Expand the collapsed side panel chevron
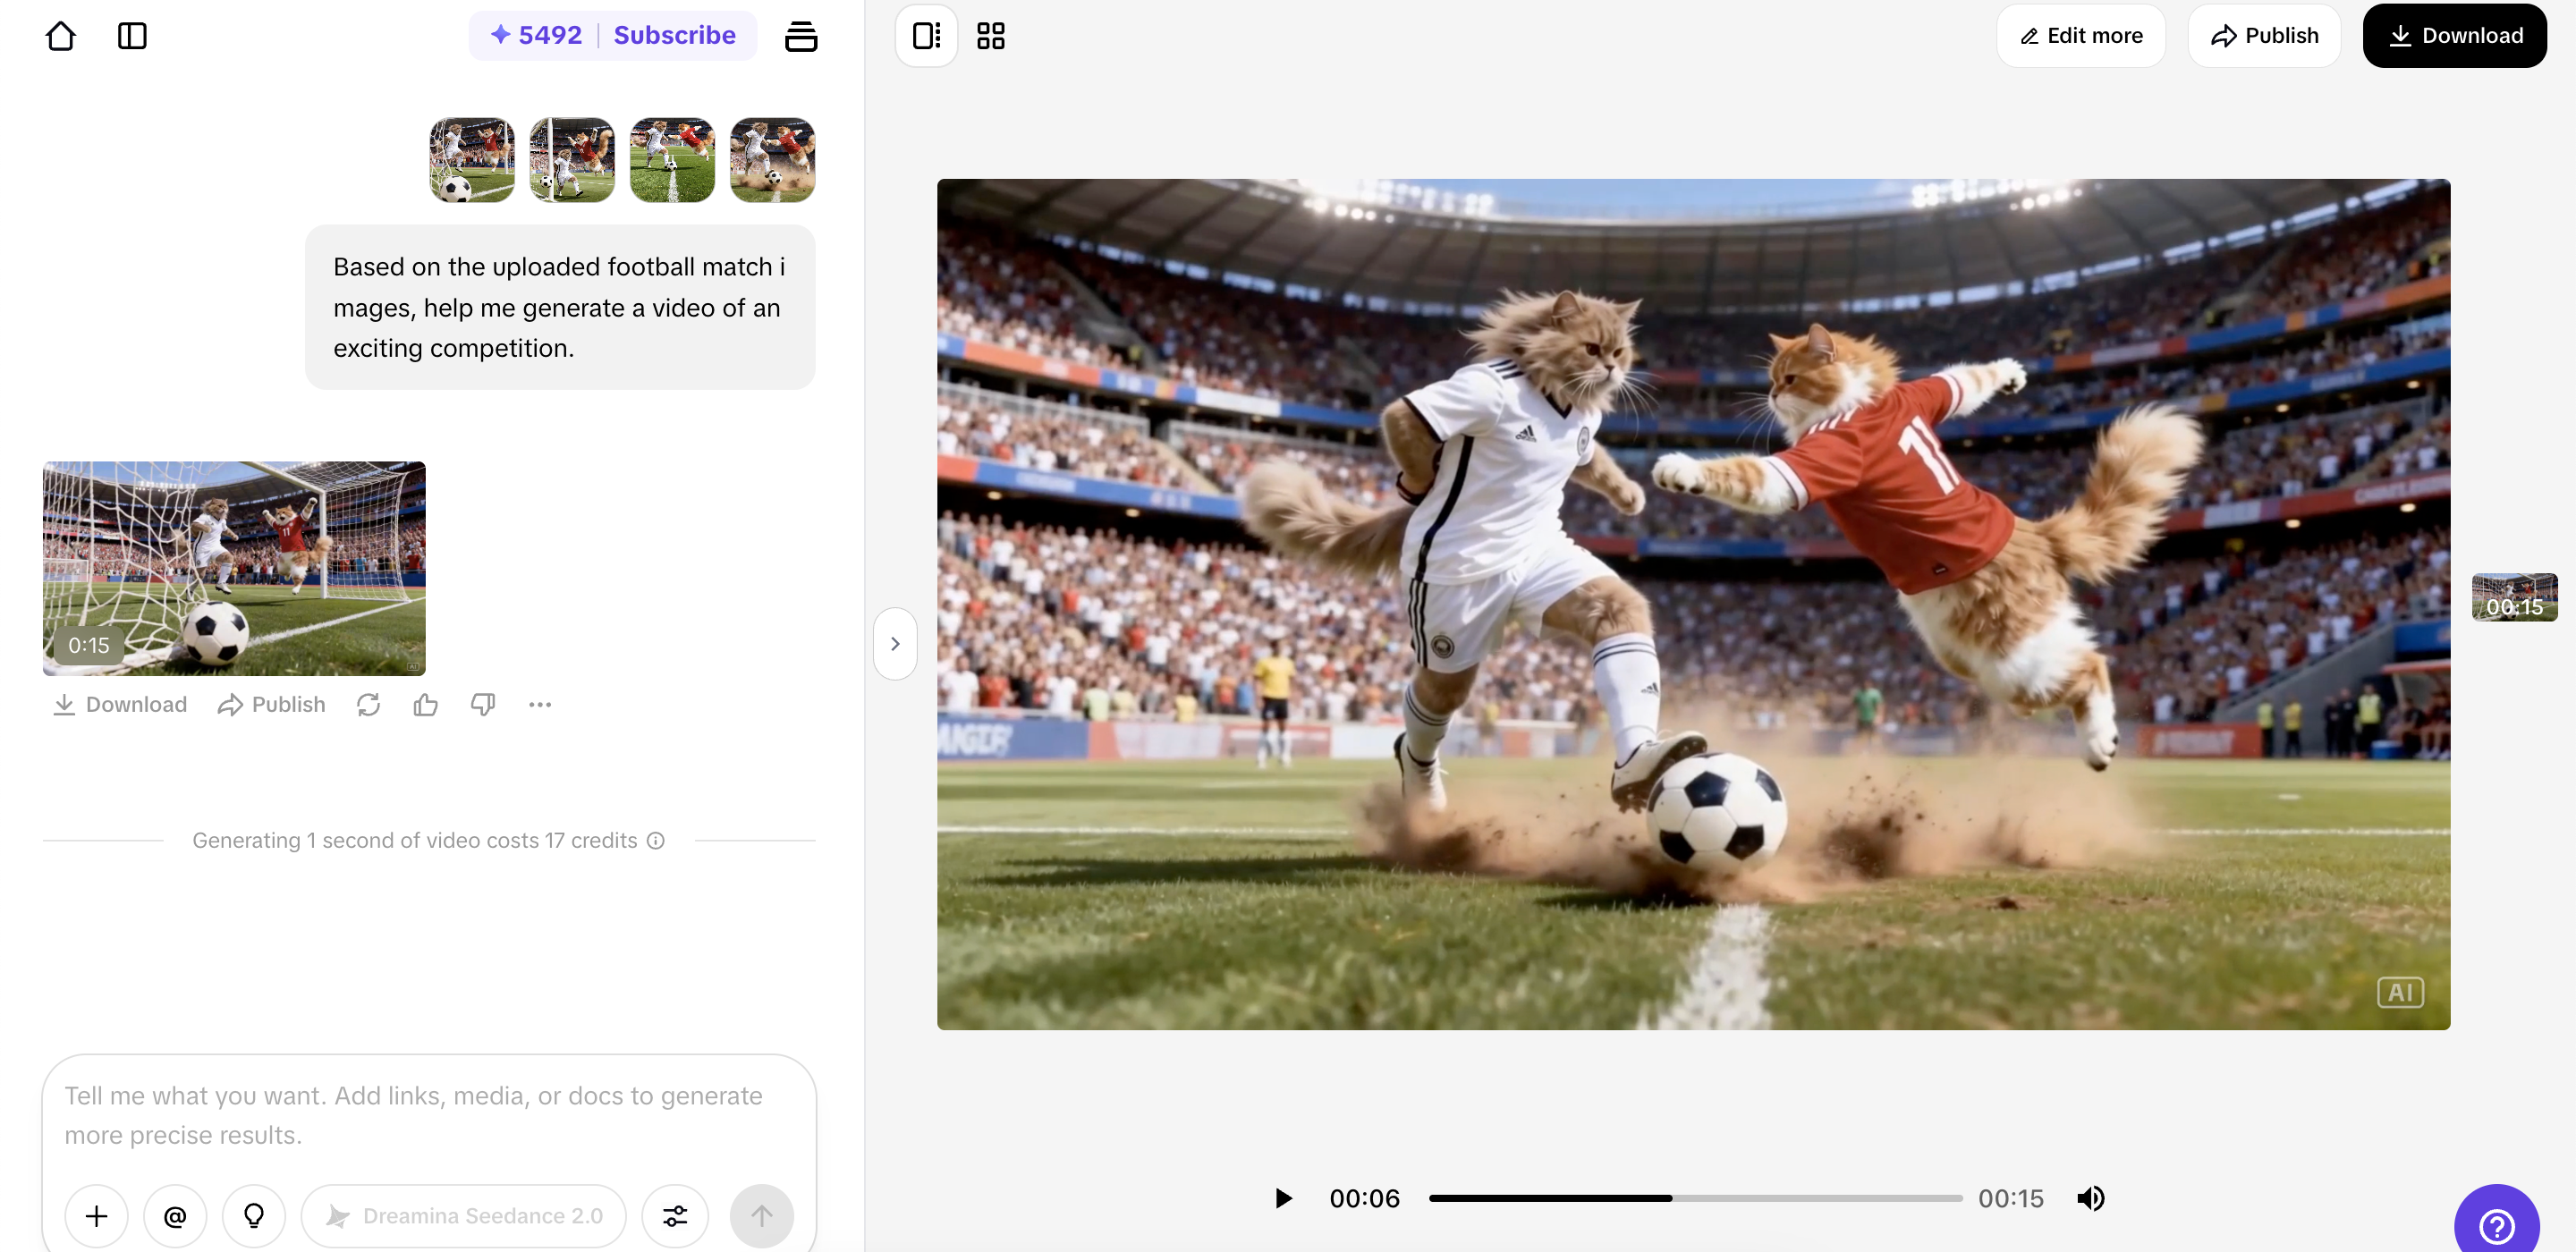The width and height of the screenshot is (2576, 1252). click(x=895, y=643)
